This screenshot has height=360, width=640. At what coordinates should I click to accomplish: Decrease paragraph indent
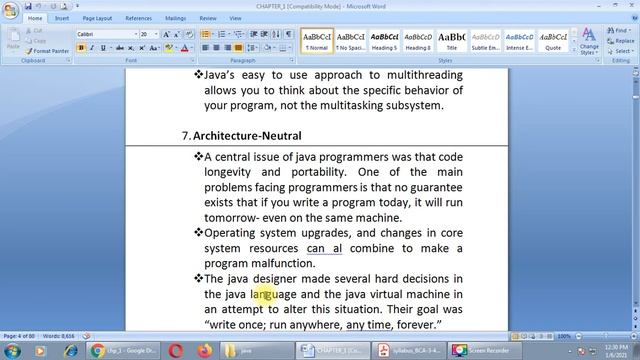pyautogui.click(x=253, y=34)
